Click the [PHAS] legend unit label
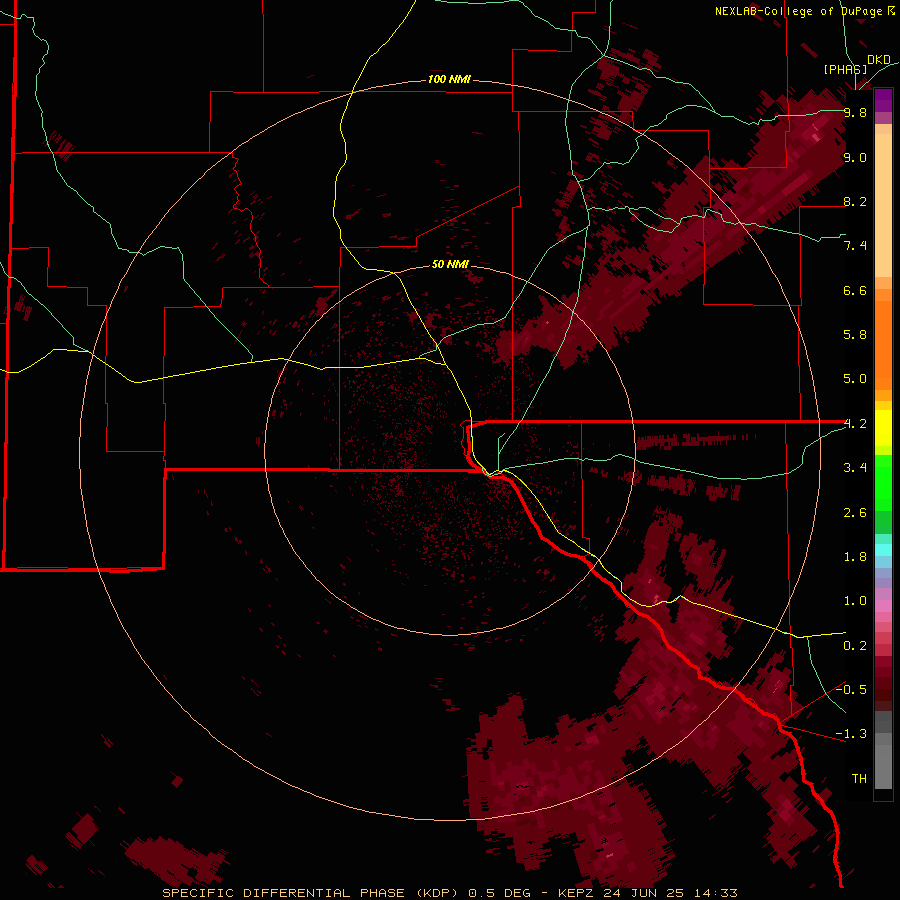 (845, 69)
